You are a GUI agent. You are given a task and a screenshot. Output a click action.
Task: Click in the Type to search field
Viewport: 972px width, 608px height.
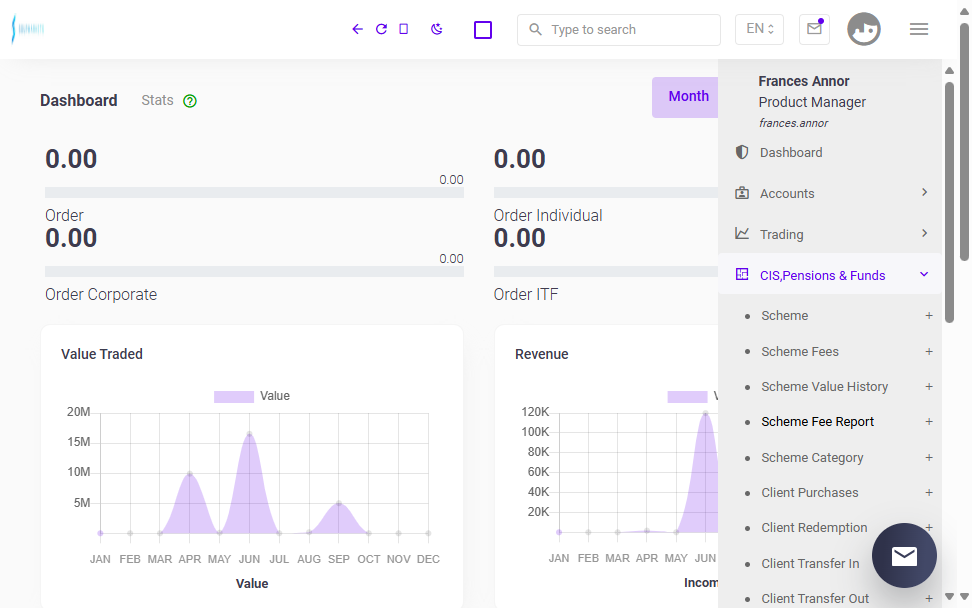(619, 30)
